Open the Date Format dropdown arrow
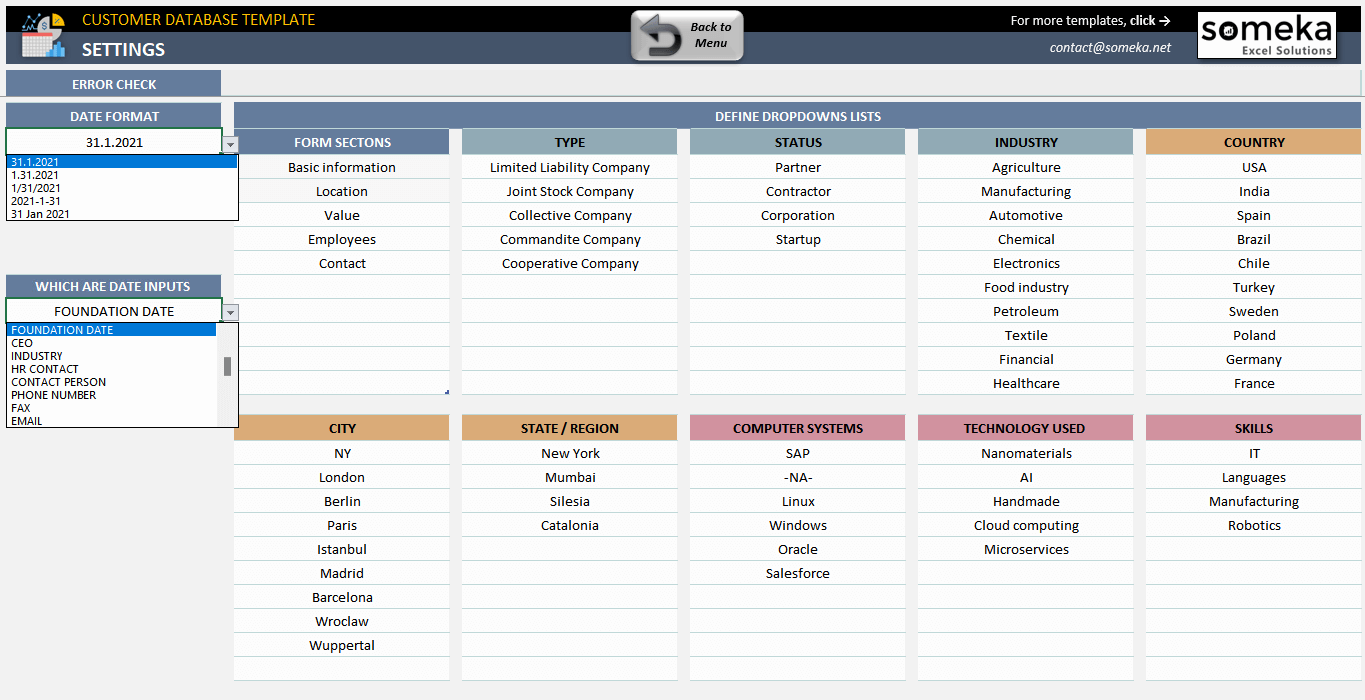The height and width of the screenshot is (700, 1365). 230,143
